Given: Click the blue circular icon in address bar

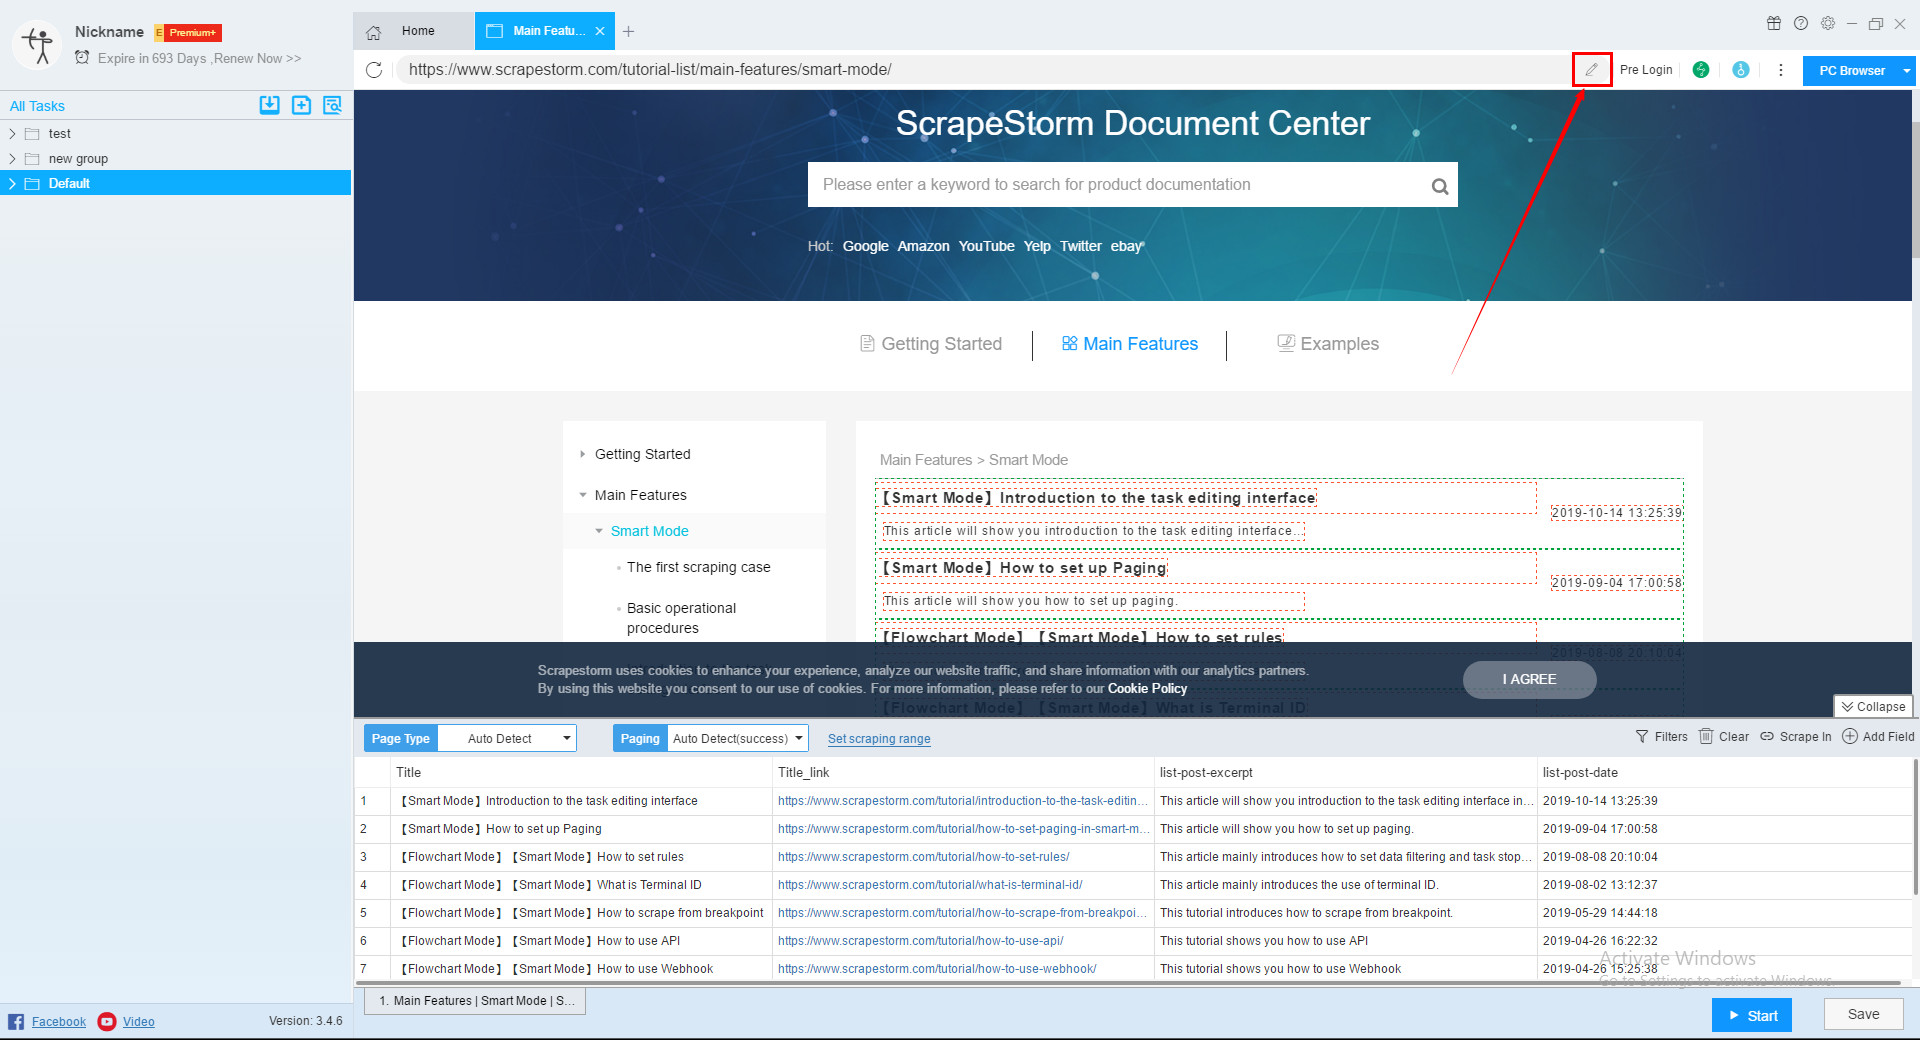Looking at the screenshot, I should coord(1741,70).
